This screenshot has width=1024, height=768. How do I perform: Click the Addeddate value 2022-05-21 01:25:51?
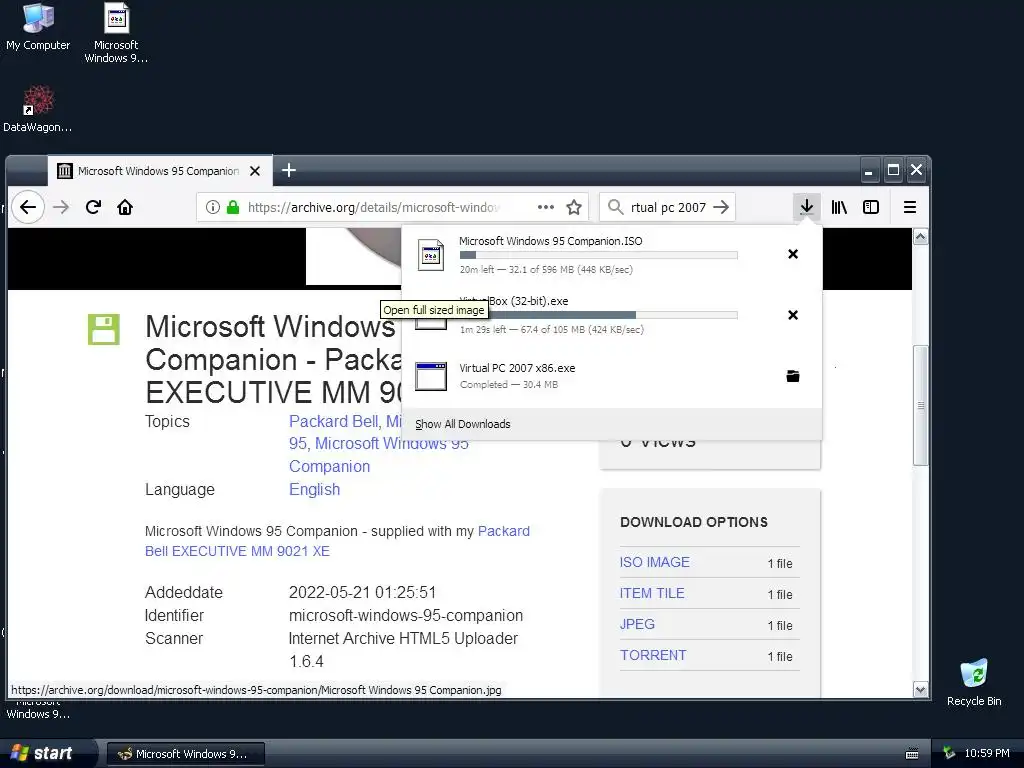point(362,593)
